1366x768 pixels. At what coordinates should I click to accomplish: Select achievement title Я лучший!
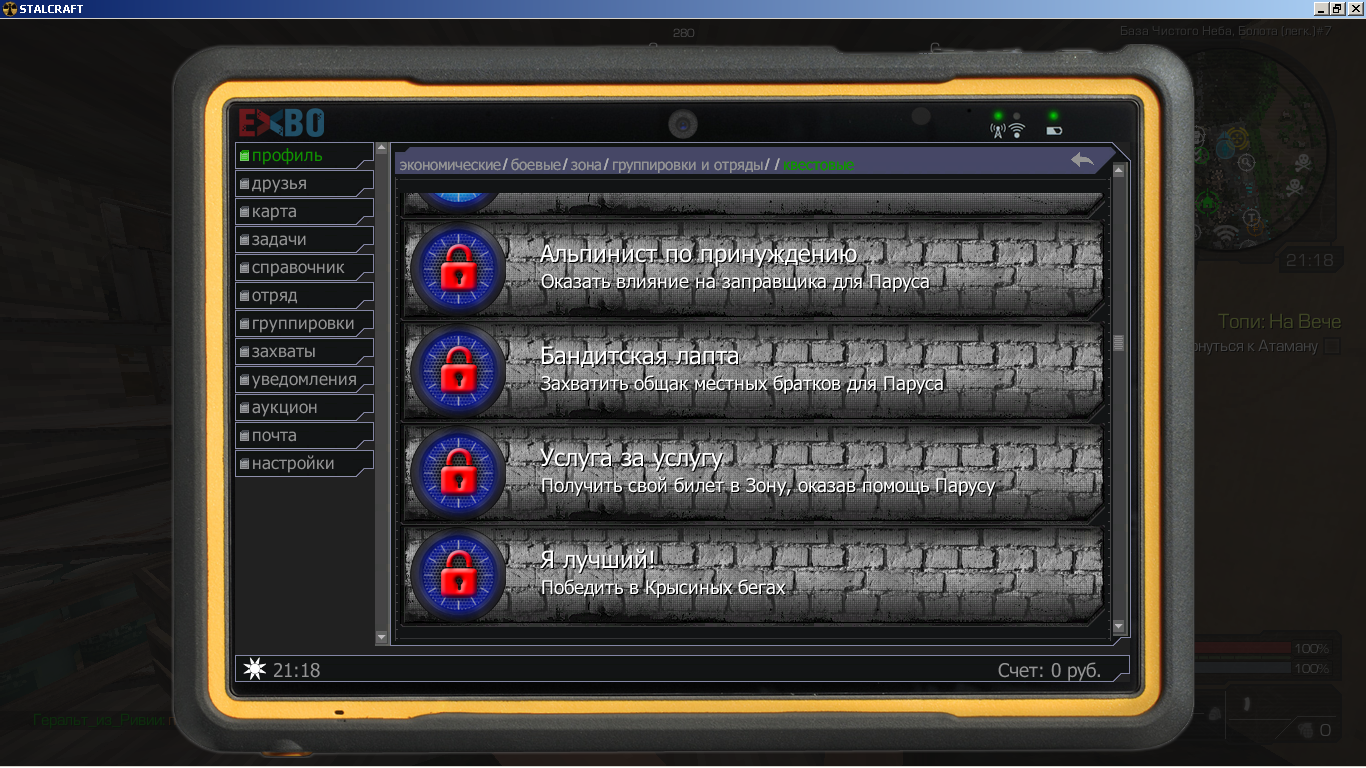598,560
